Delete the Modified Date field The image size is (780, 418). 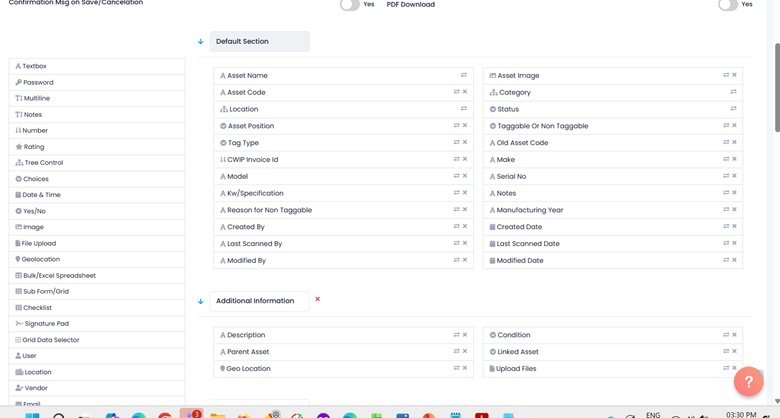point(734,260)
